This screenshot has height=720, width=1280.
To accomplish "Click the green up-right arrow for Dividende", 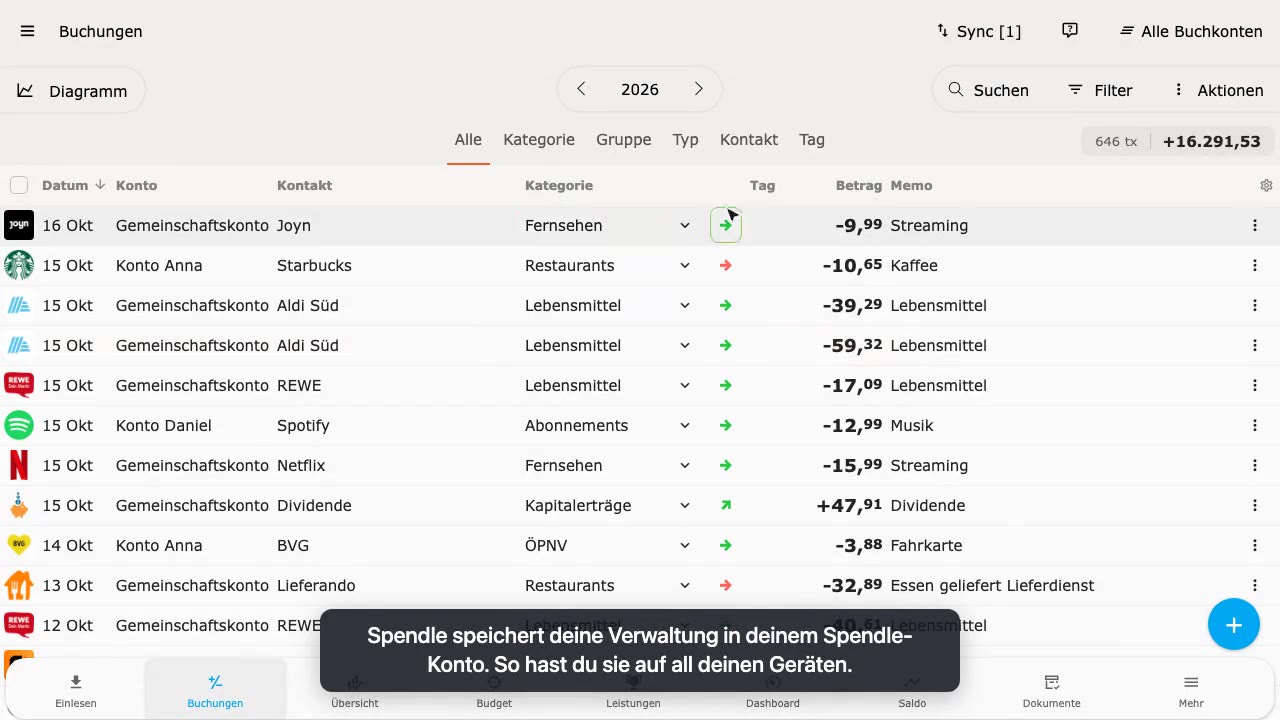I will point(726,505).
